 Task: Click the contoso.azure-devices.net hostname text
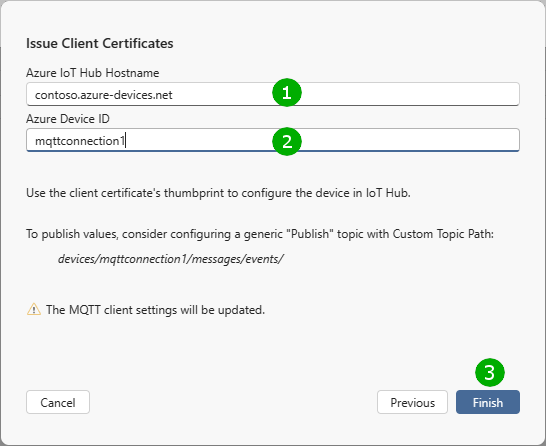(104, 95)
